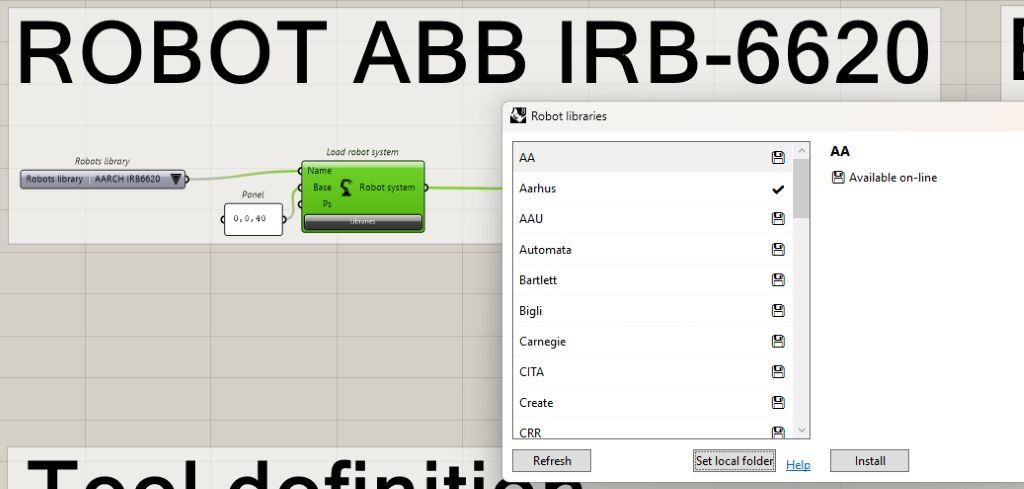Select the AA library row
Viewport: 1024px width, 489px height.
652,157
